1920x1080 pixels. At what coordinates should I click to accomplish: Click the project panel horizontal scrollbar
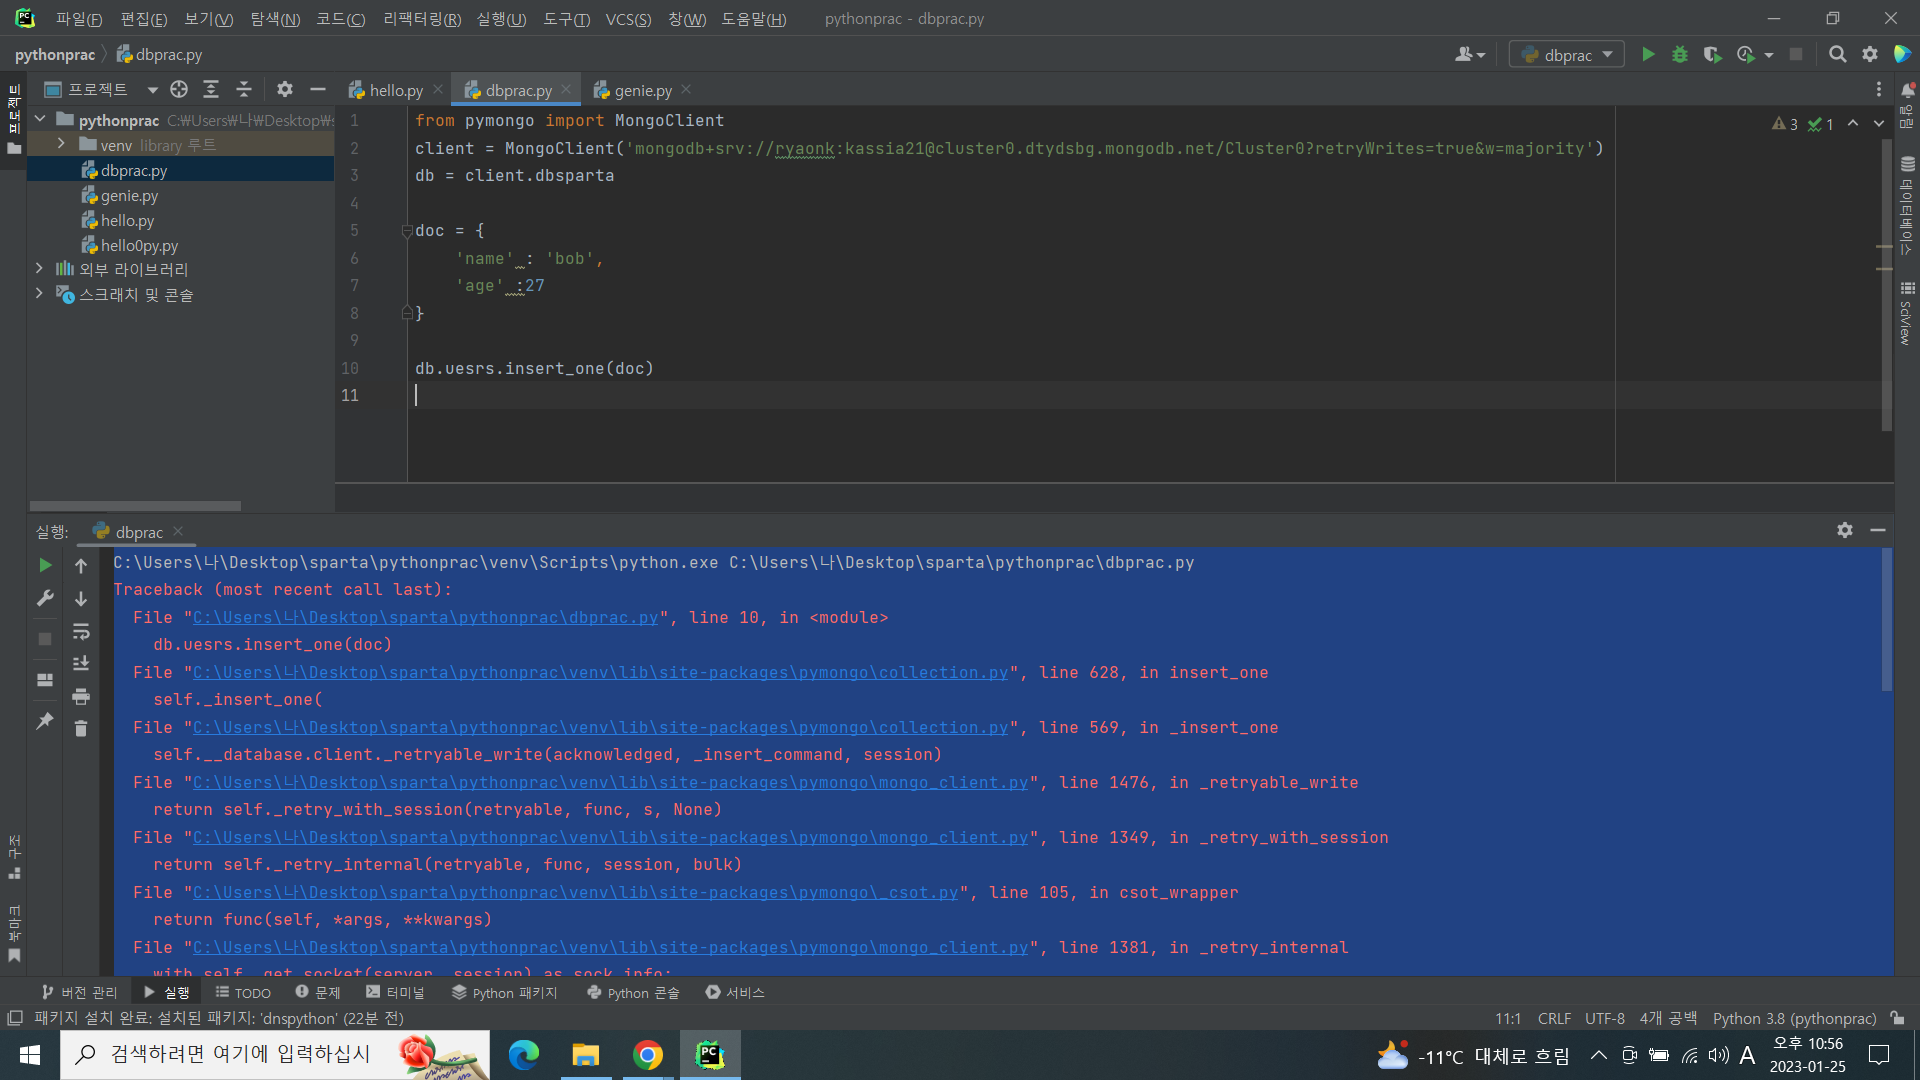(135, 506)
